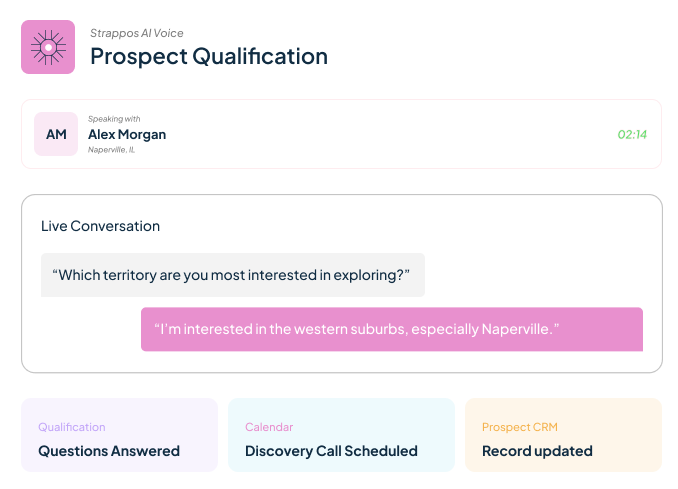Image resolution: width=678 pixels, height=489 pixels.
Task: Click the Strappos AI Voice subtitle
Action: click(x=137, y=33)
